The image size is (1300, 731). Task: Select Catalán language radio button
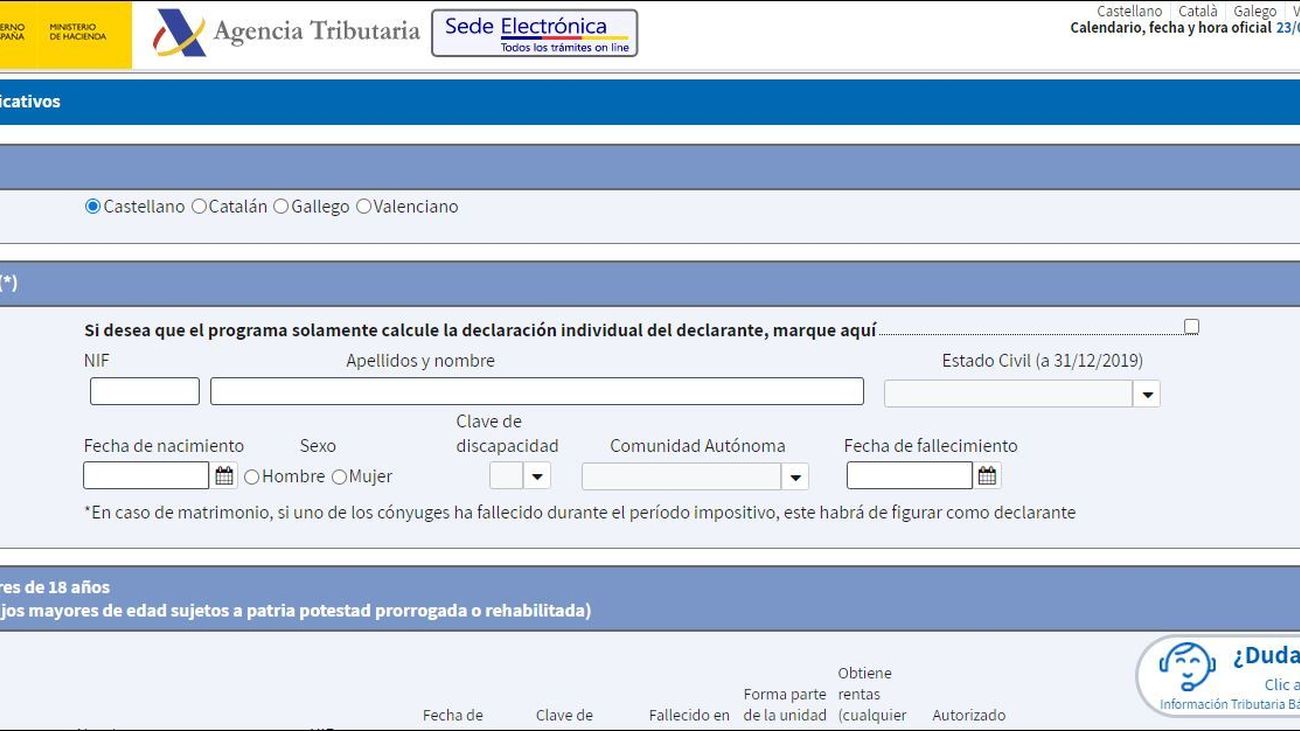199,207
